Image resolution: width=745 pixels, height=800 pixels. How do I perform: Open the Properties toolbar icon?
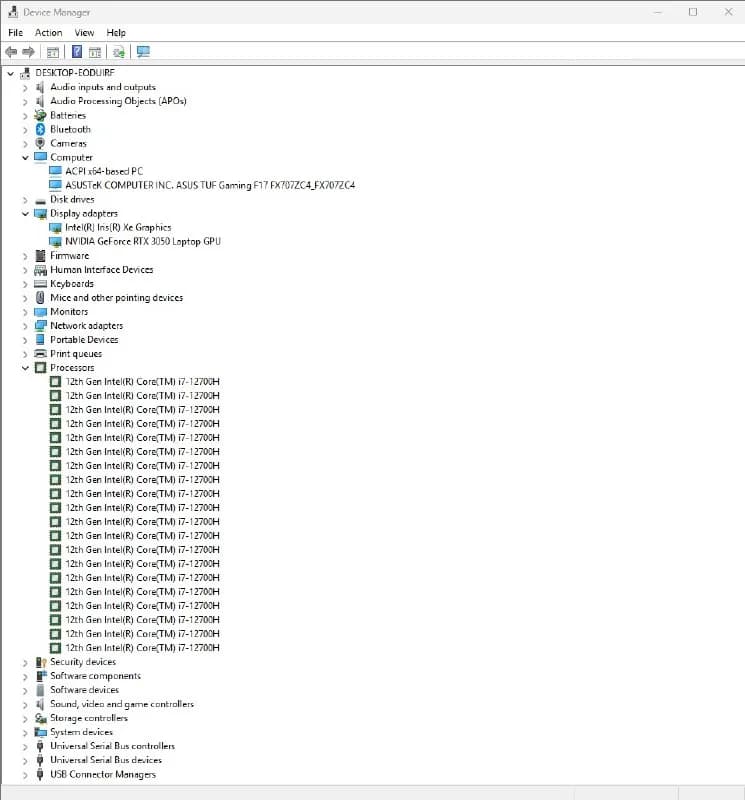pyautogui.click(x=53, y=52)
